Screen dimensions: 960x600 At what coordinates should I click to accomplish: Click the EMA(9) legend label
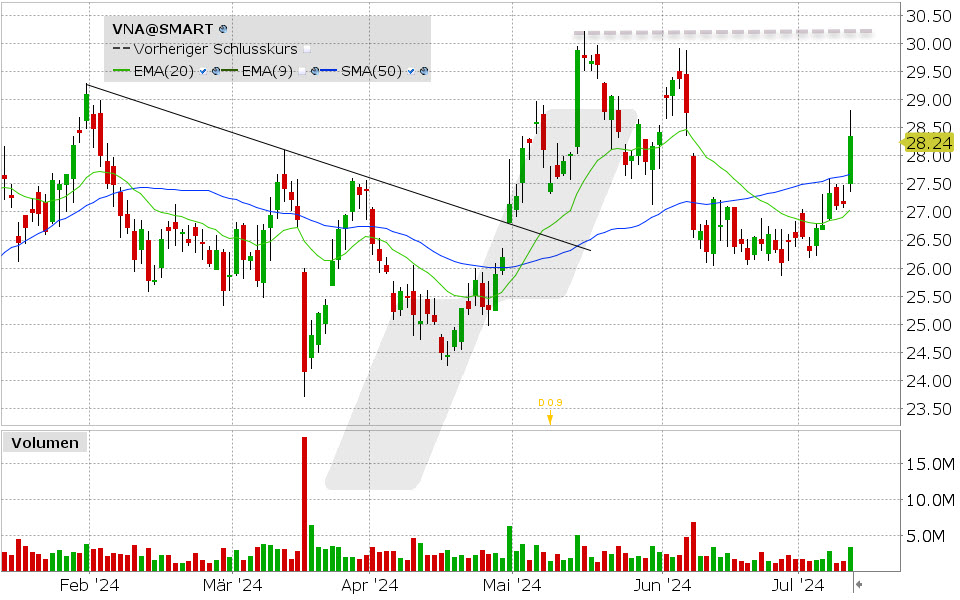pyautogui.click(x=267, y=71)
